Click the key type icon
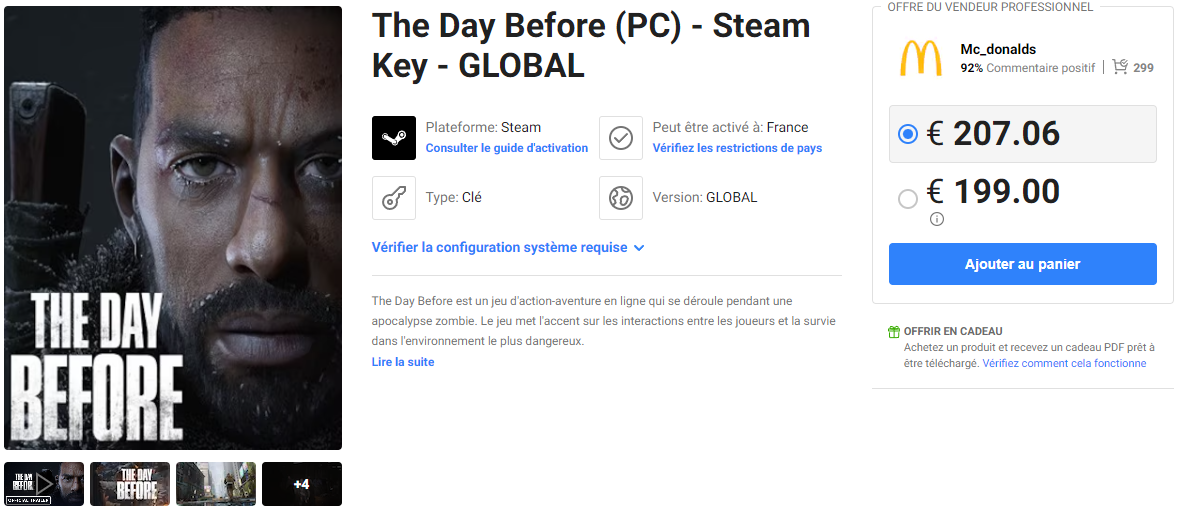 pyautogui.click(x=393, y=198)
